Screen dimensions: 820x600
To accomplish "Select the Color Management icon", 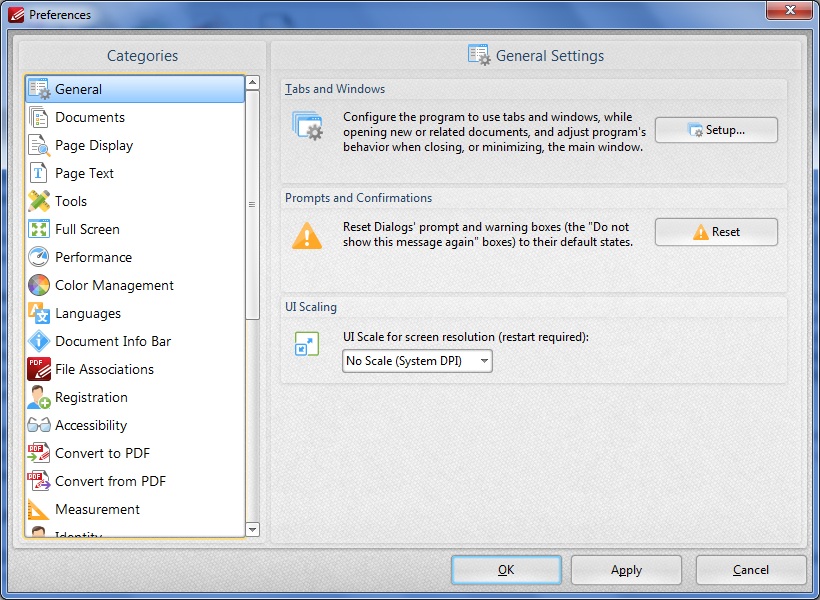I will tap(37, 285).
